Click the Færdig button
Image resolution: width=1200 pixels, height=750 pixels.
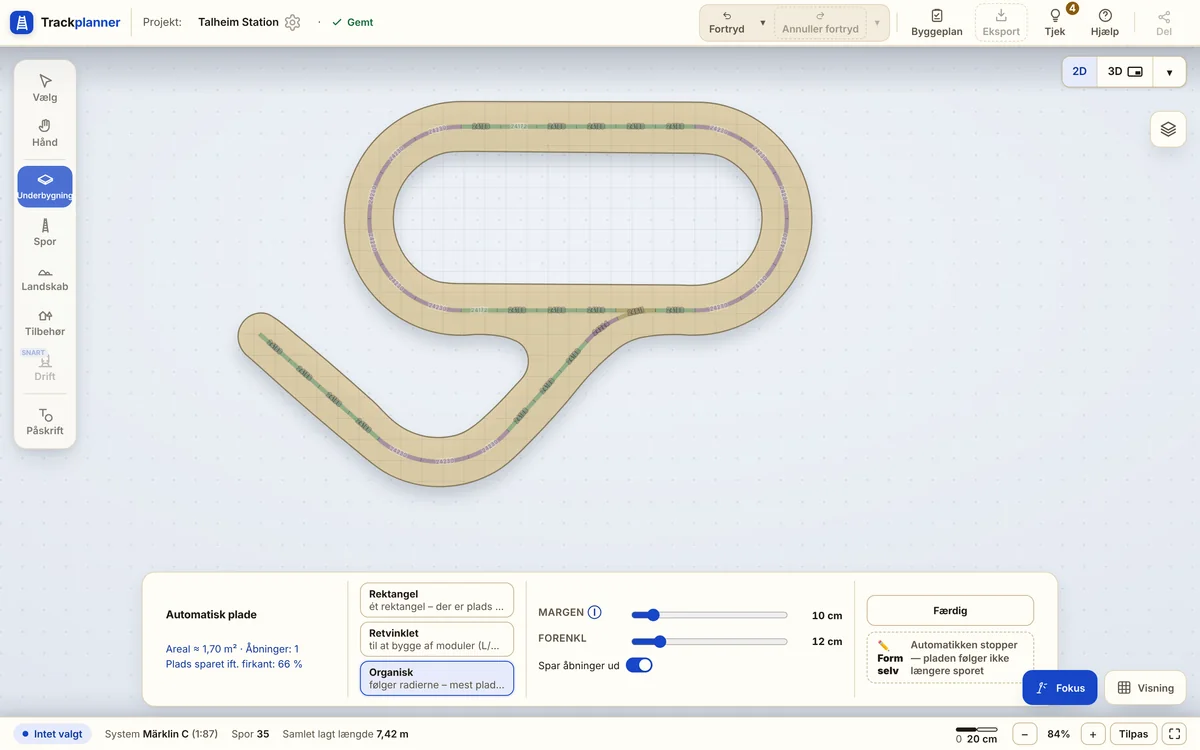[x=950, y=610]
